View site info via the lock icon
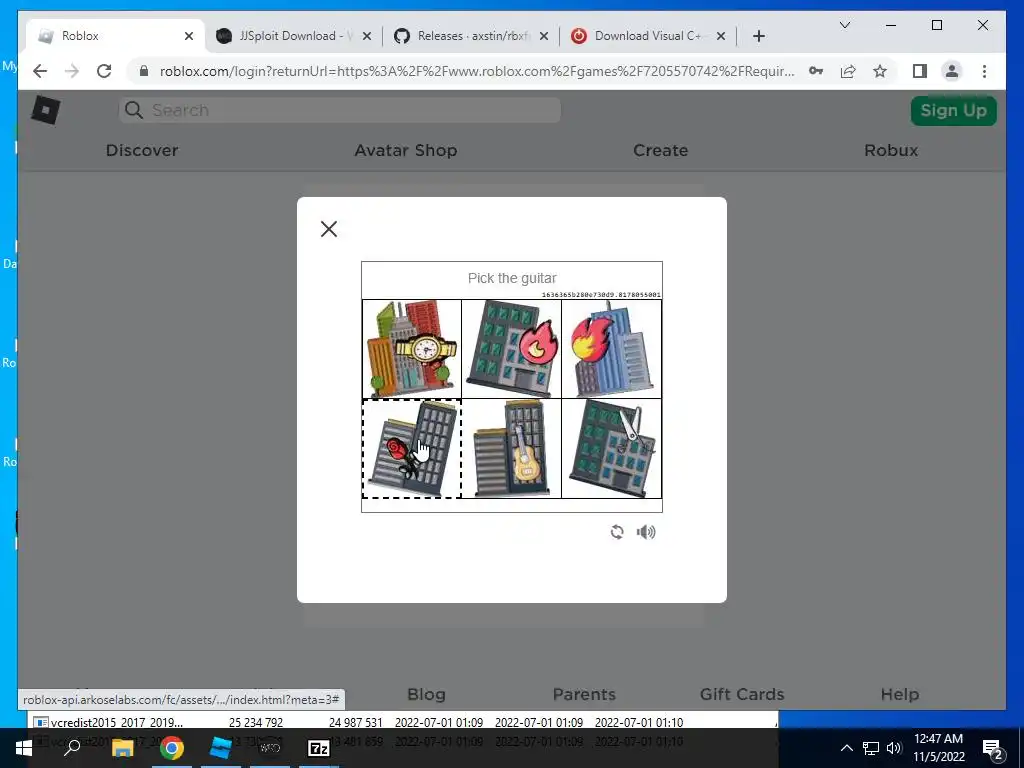Image resolution: width=1024 pixels, height=768 pixels. [144, 71]
